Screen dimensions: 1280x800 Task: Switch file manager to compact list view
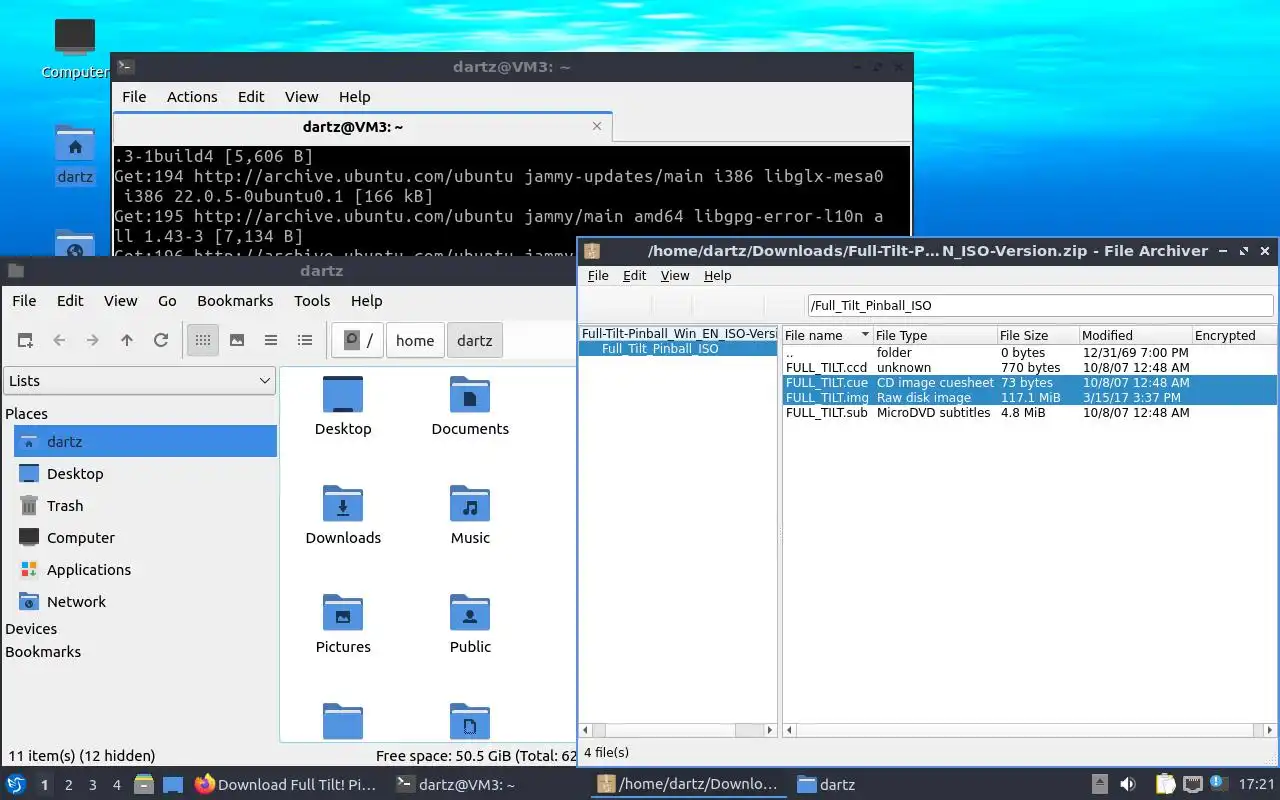coord(271,340)
